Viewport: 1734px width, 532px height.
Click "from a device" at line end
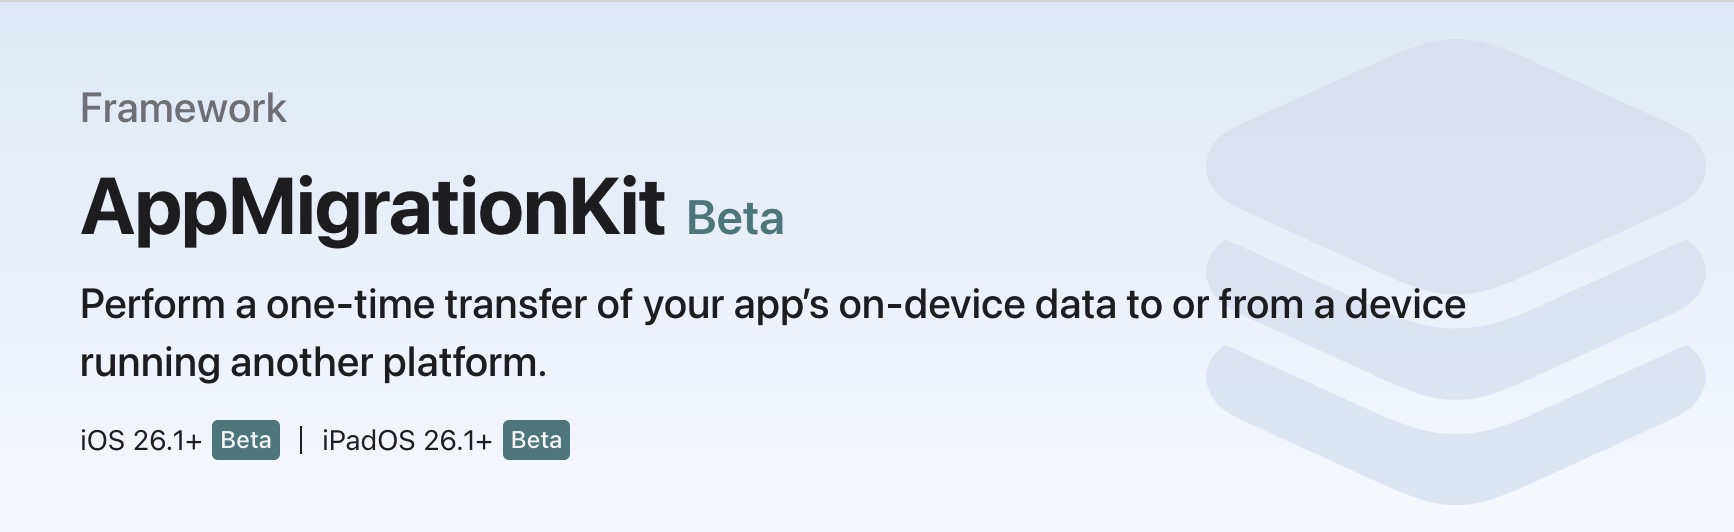click(x=1342, y=304)
